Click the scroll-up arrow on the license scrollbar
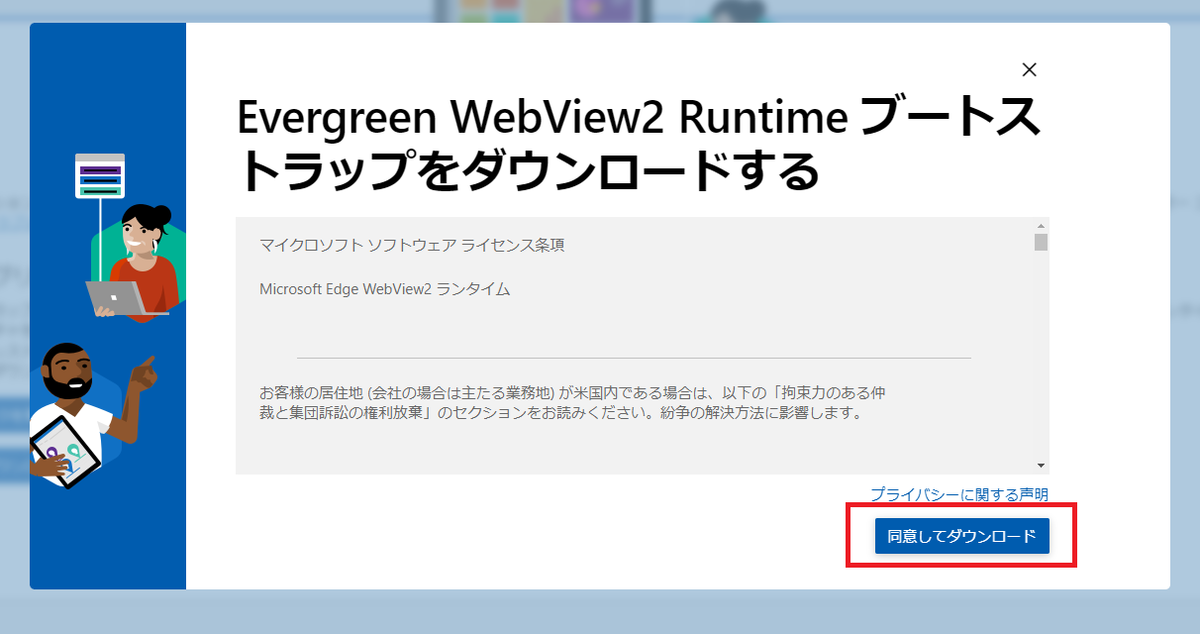Image resolution: width=1200 pixels, height=634 pixels. tap(1041, 227)
